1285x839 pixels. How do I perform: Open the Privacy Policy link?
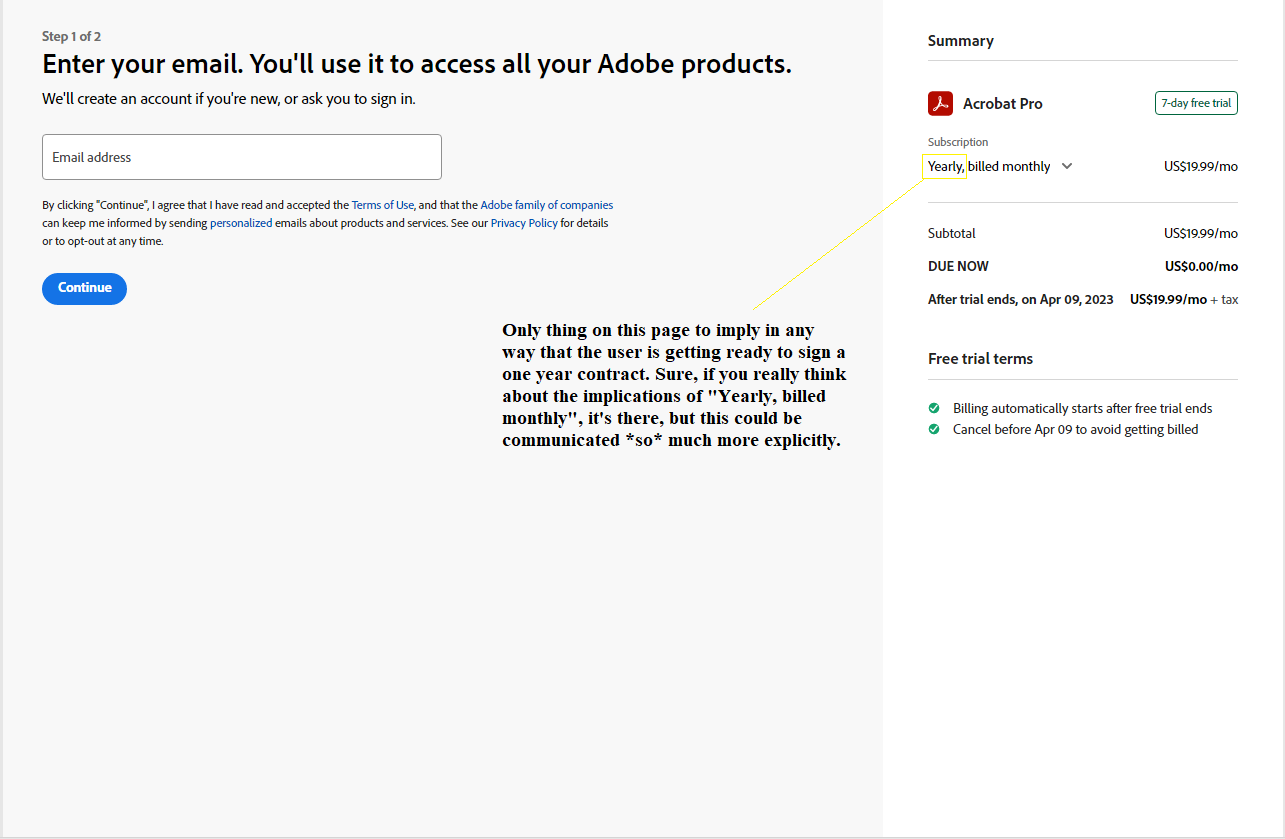click(523, 222)
